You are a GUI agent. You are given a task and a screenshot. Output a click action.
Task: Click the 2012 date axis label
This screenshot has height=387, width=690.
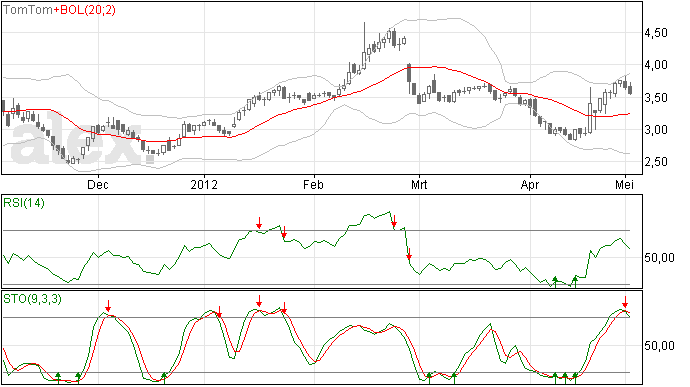204,184
